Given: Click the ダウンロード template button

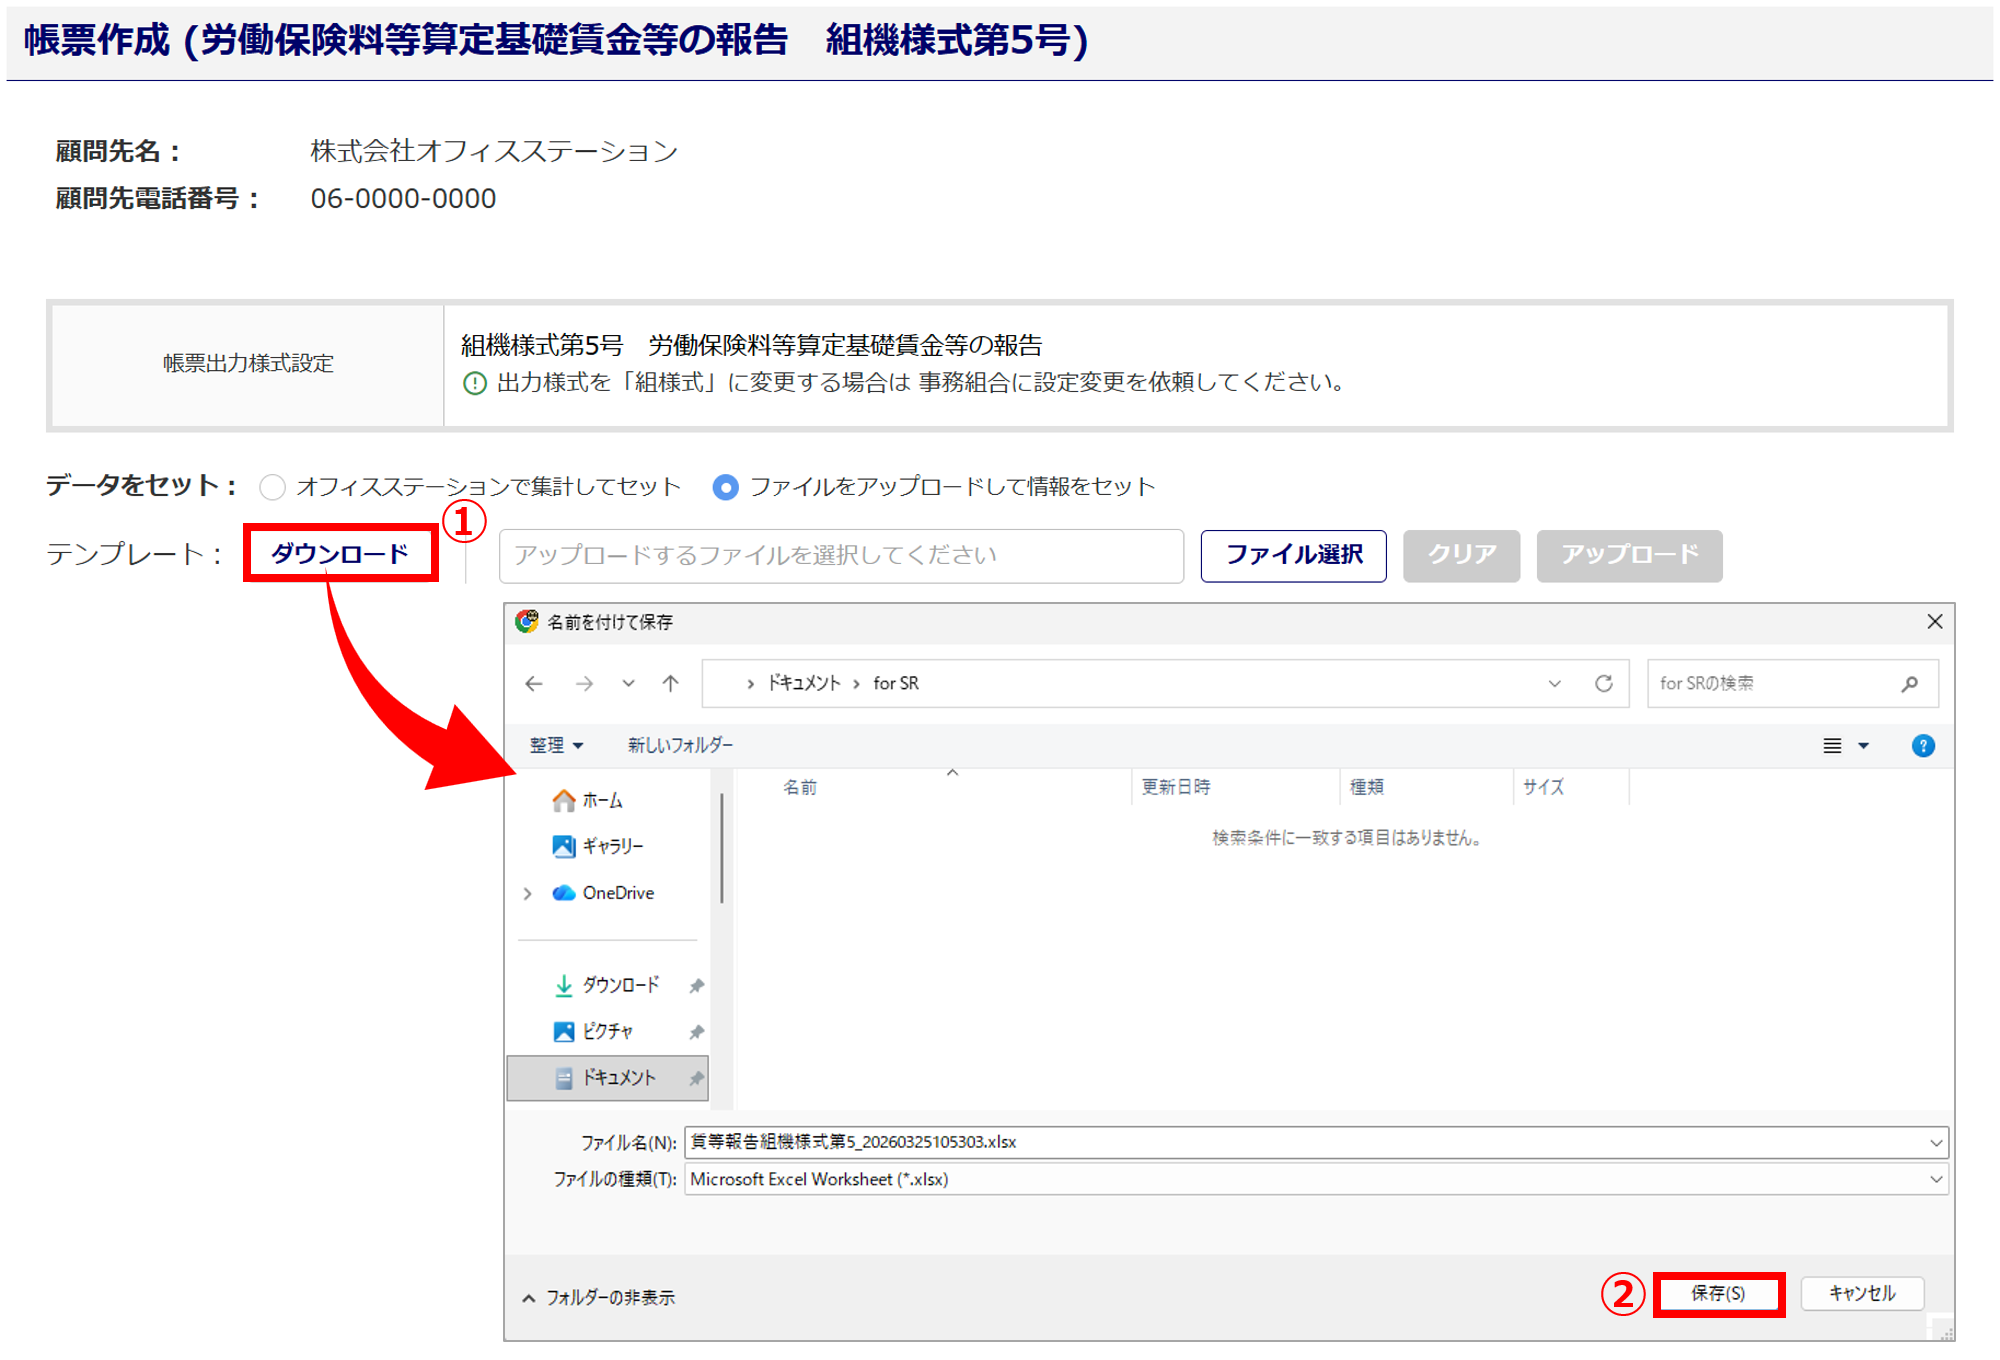Looking at the screenshot, I should coord(340,554).
